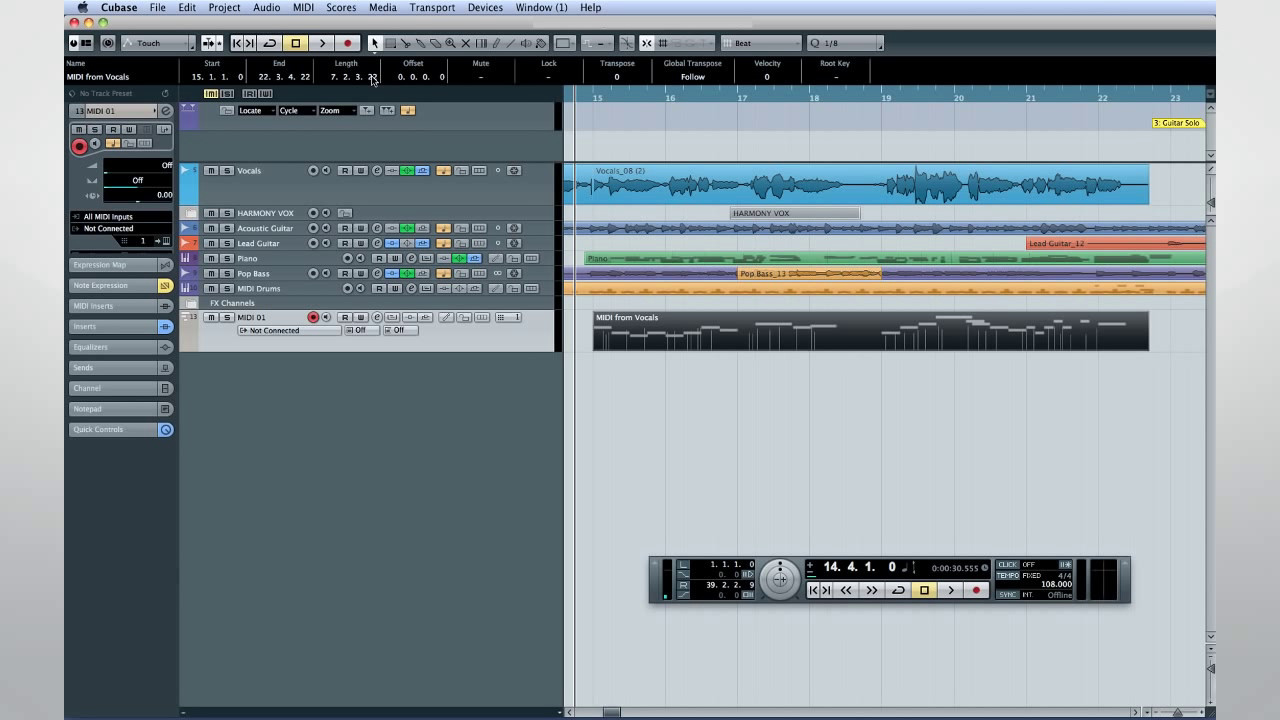Open the Sends inspector section
1280x720 pixels.
(121, 368)
